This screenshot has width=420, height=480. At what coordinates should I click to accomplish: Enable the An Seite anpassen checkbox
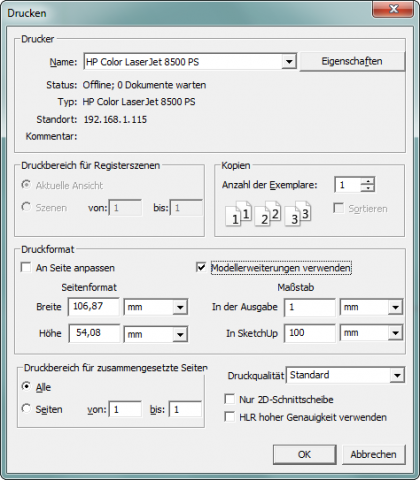(26, 267)
